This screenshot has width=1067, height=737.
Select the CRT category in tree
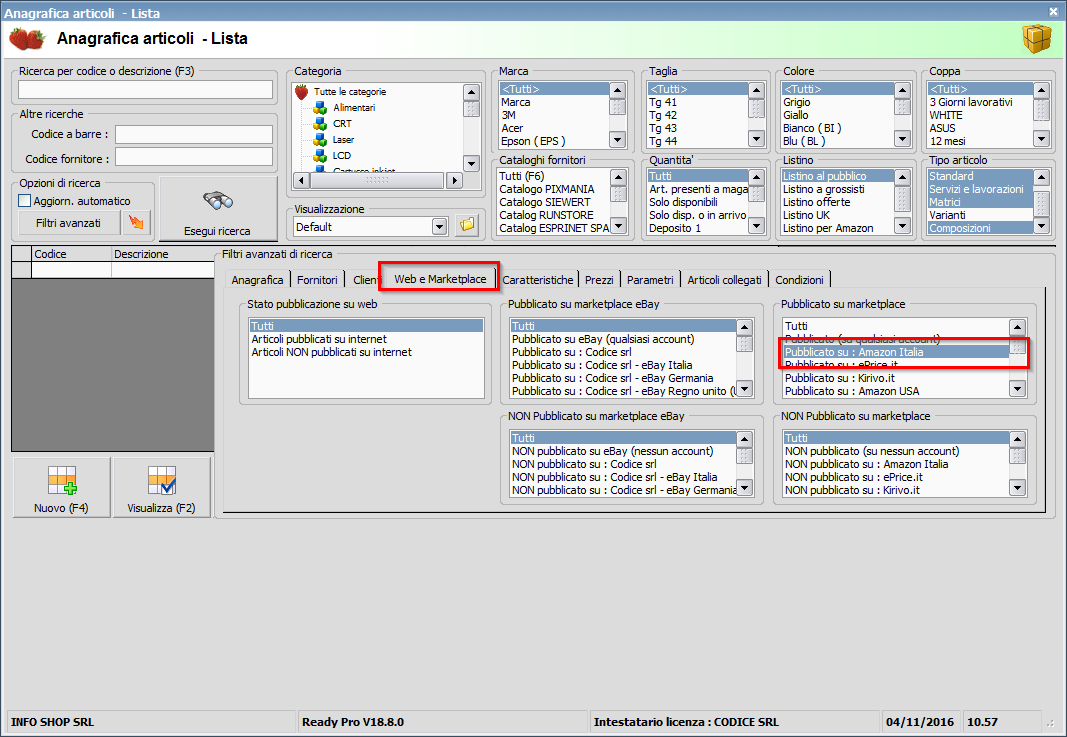(x=342, y=123)
